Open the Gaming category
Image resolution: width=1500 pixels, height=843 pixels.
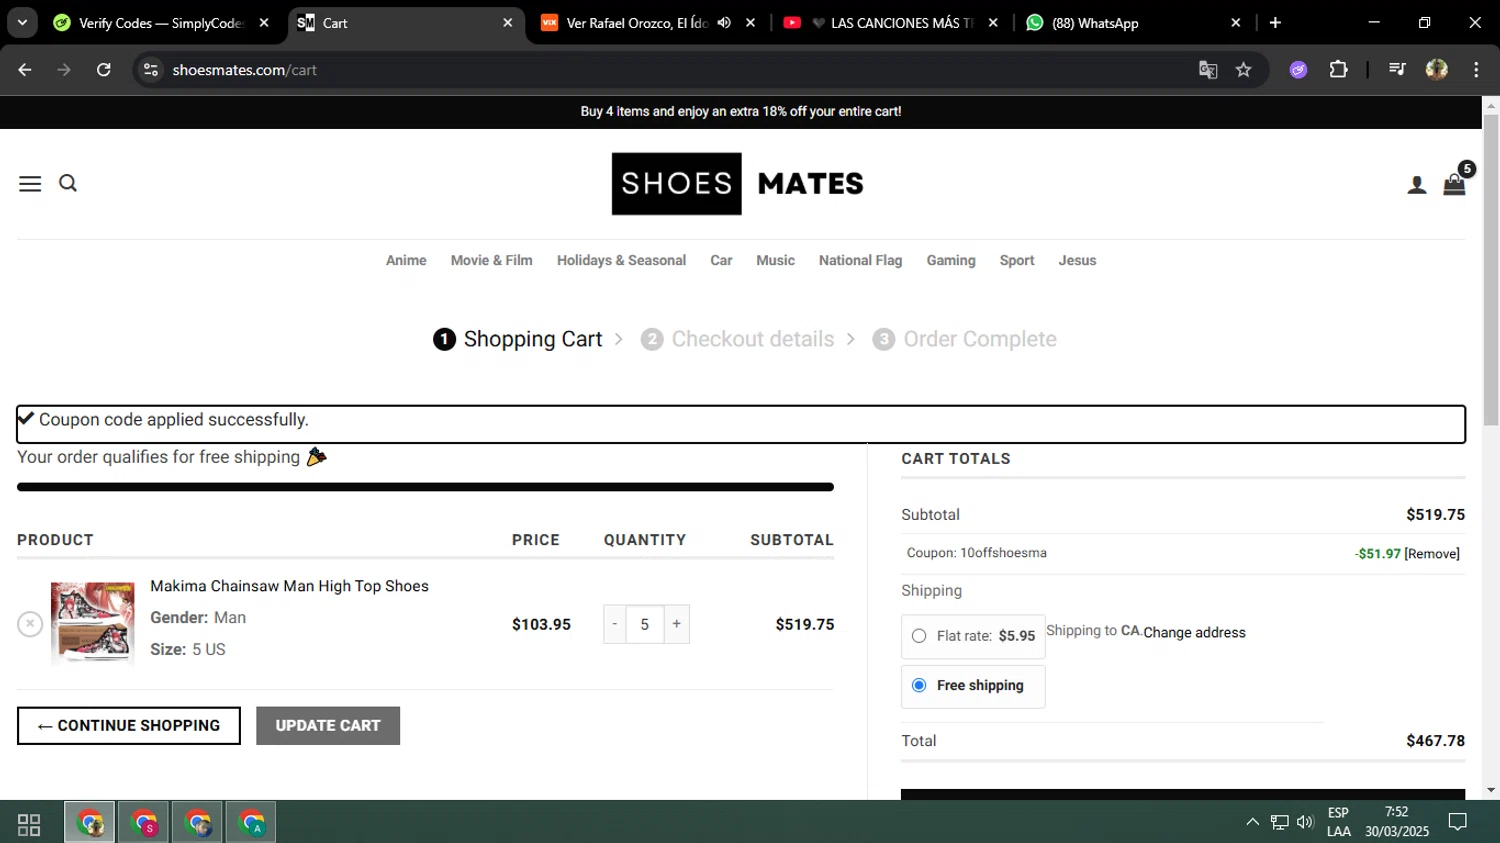pos(951,260)
